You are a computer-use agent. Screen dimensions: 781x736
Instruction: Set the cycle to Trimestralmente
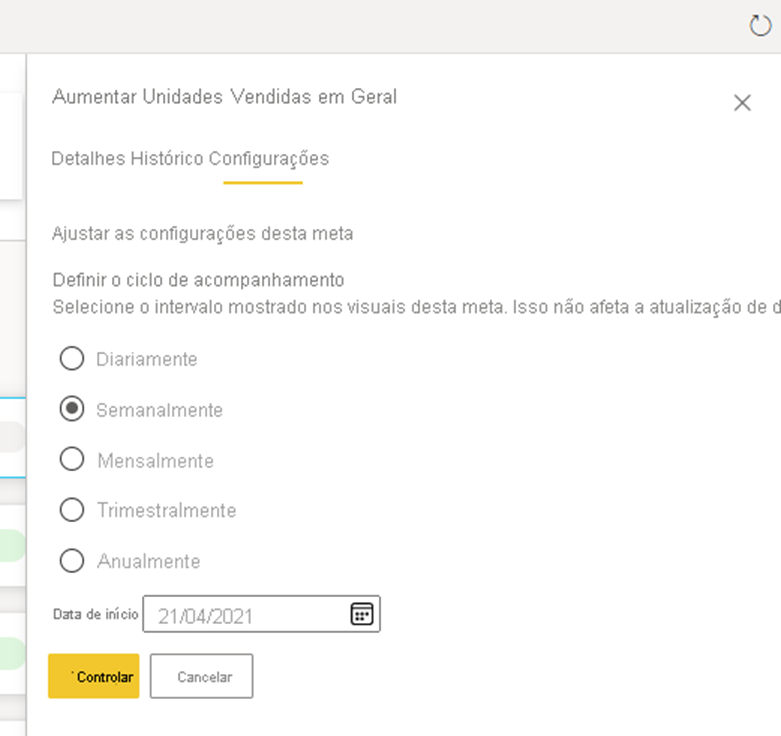pyautogui.click(x=72, y=510)
